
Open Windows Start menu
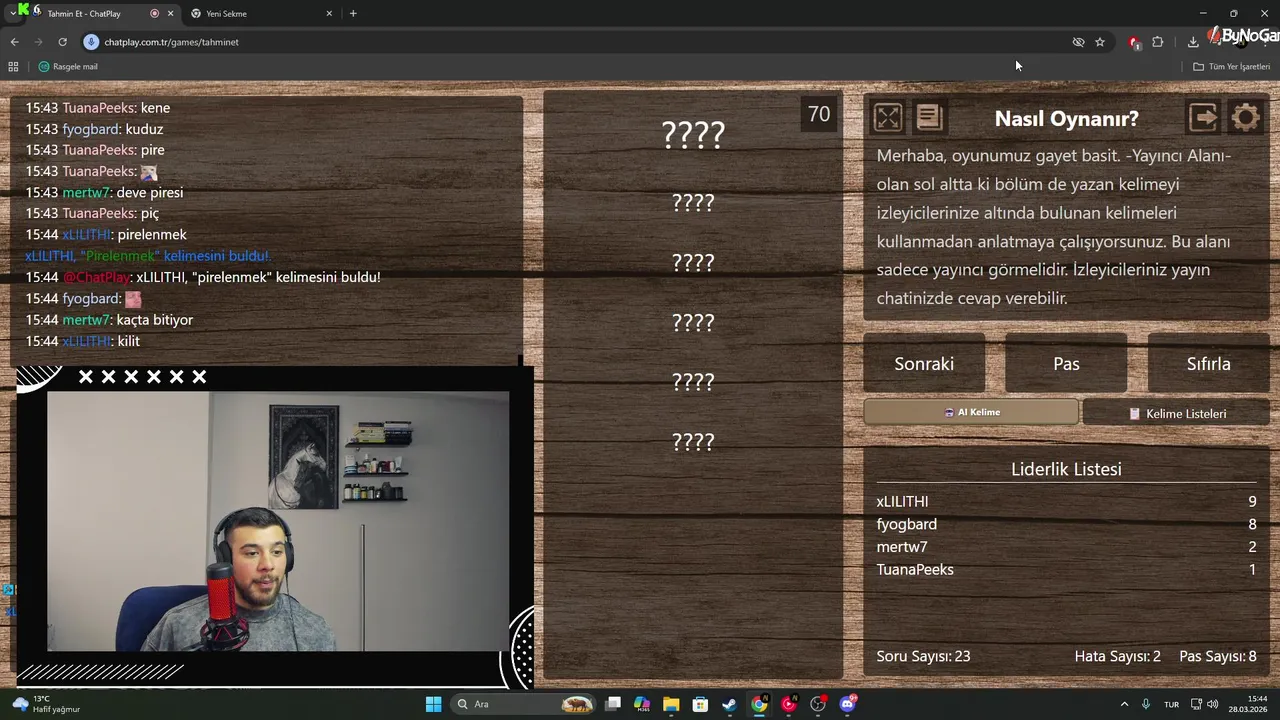pyautogui.click(x=433, y=704)
